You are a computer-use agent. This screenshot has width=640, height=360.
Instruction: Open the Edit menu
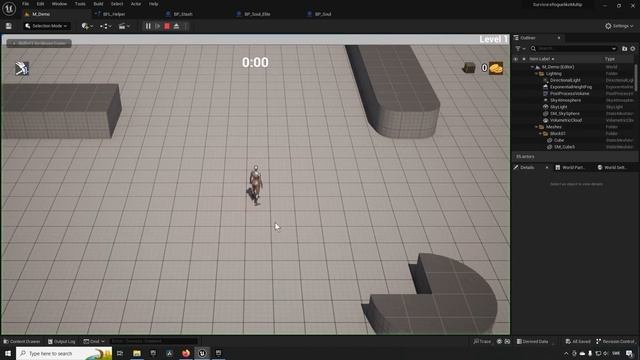[40, 4]
